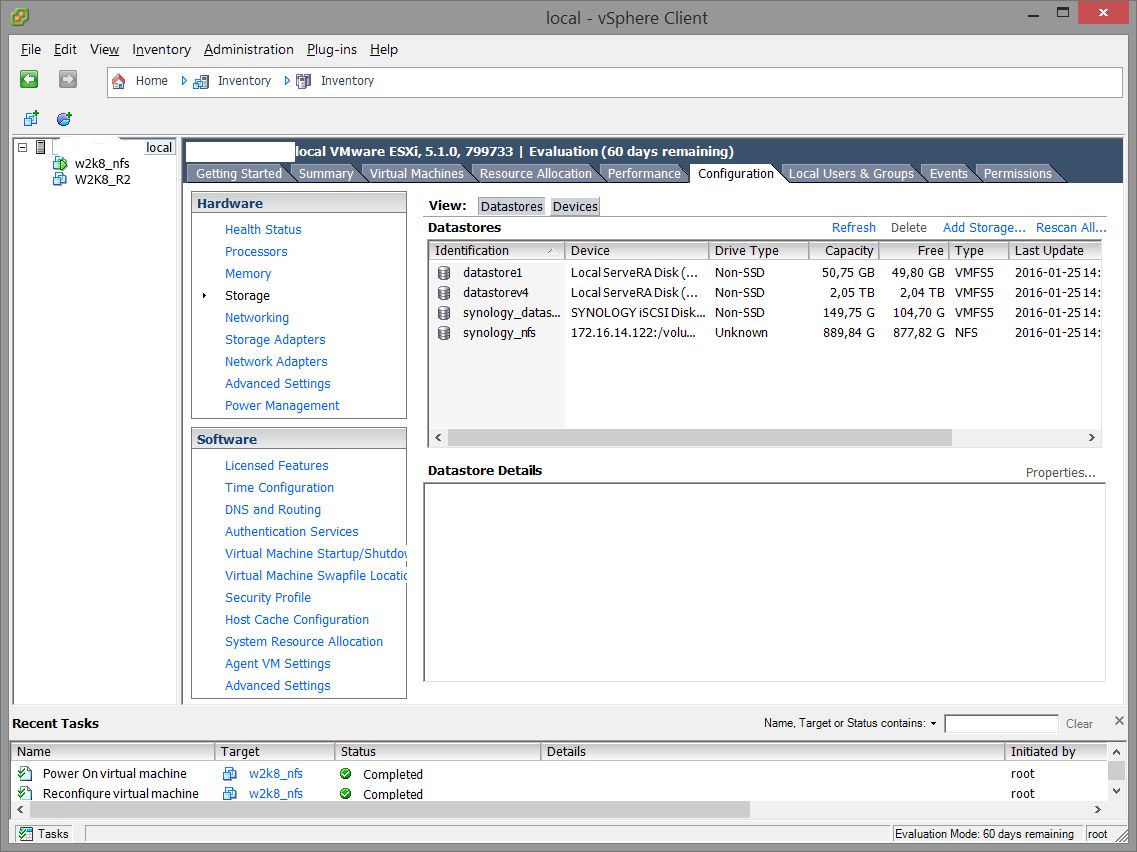Click the globe toolbar icon beside new VM
This screenshot has height=852, width=1137.
65,118
